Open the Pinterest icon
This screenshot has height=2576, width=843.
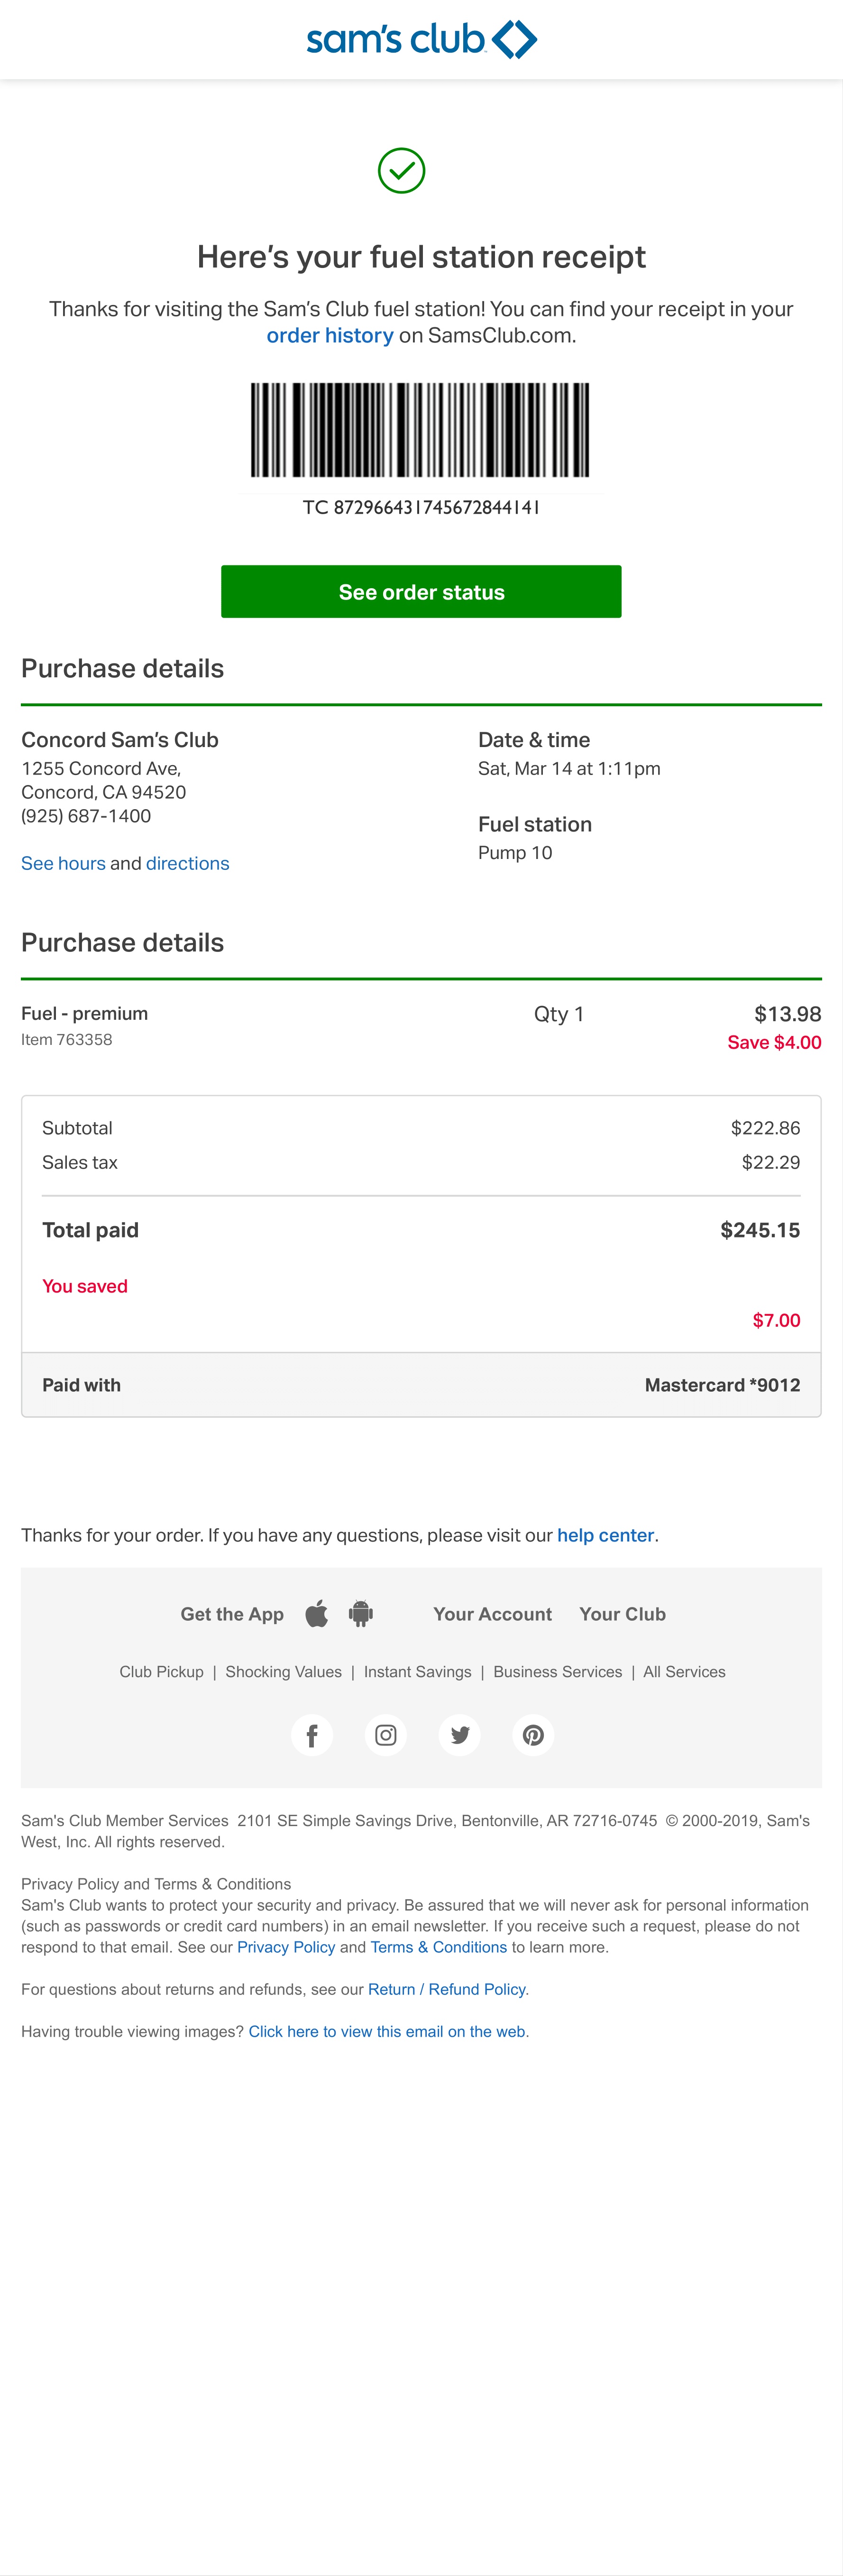click(x=533, y=1735)
